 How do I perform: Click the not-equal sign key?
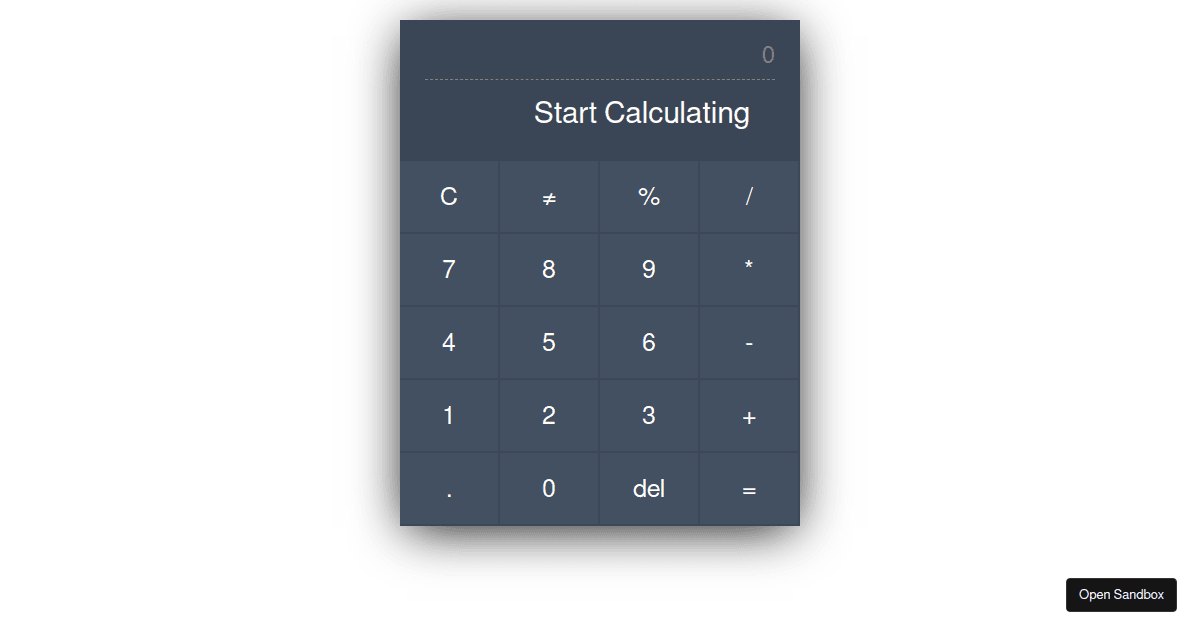tap(549, 197)
